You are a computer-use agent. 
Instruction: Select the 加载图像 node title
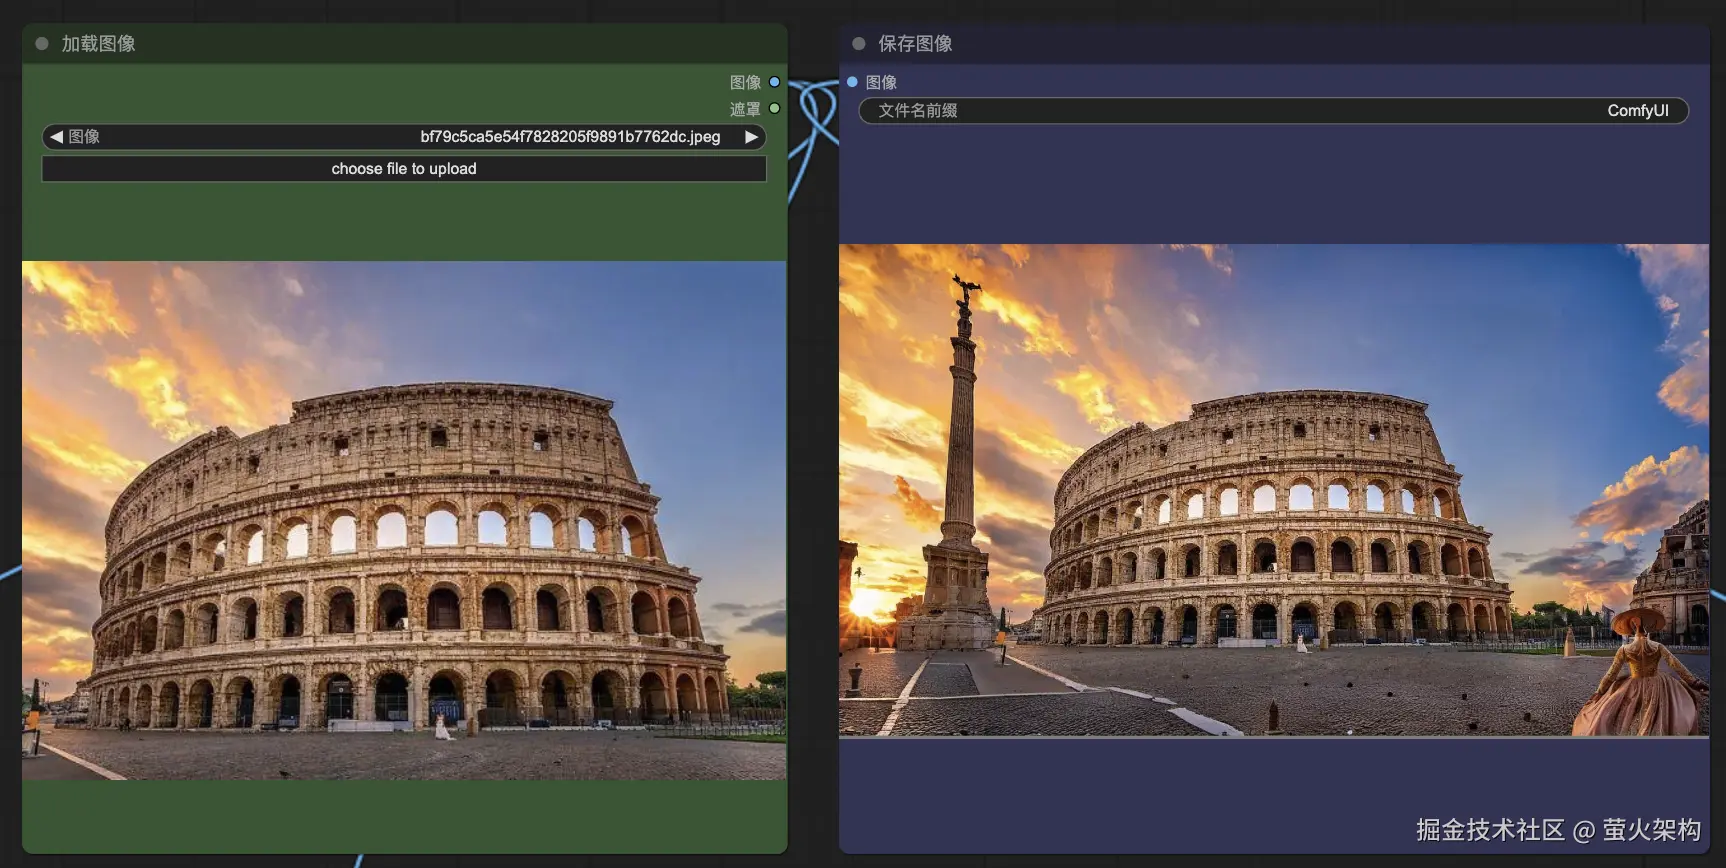pyautogui.click(x=98, y=44)
